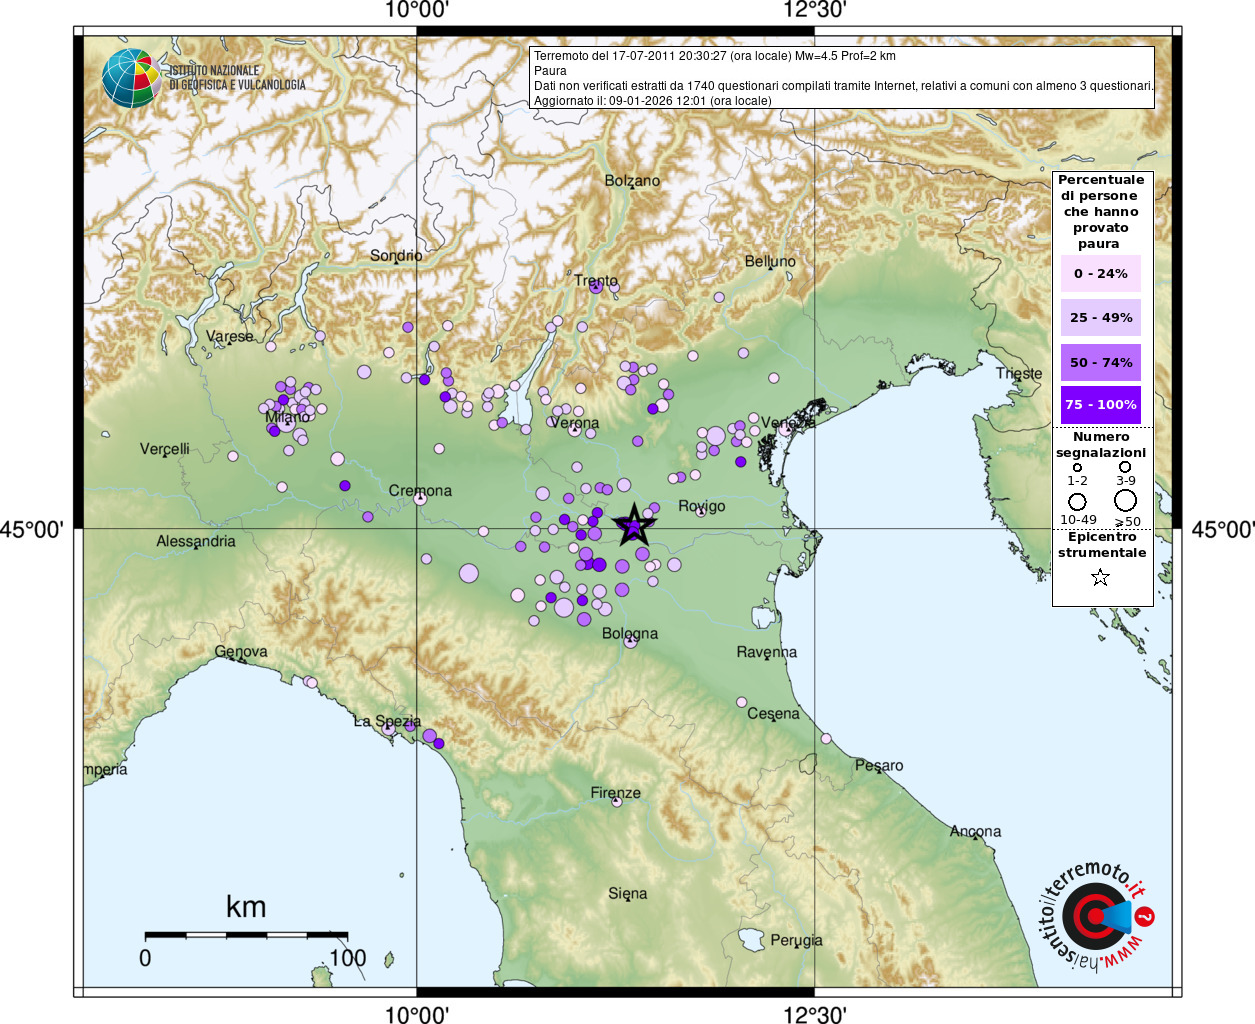Click the Sondrio city label

pyautogui.click(x=396, y=256)
